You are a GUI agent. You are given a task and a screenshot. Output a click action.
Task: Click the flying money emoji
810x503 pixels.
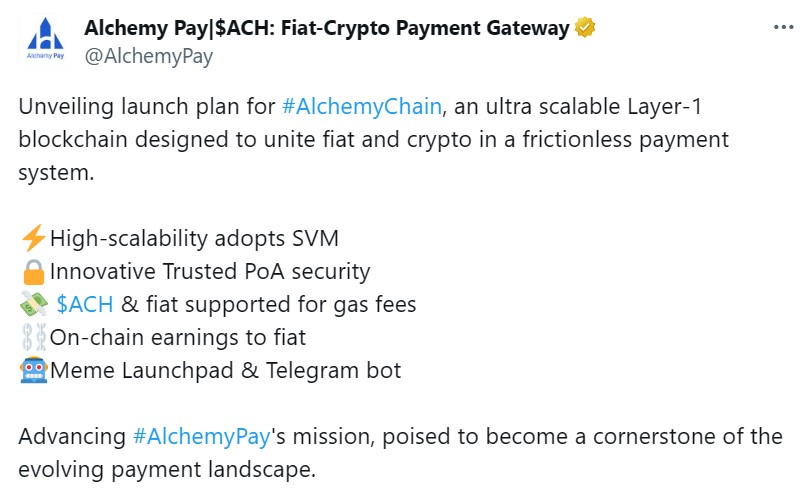(x=34, y=305)
